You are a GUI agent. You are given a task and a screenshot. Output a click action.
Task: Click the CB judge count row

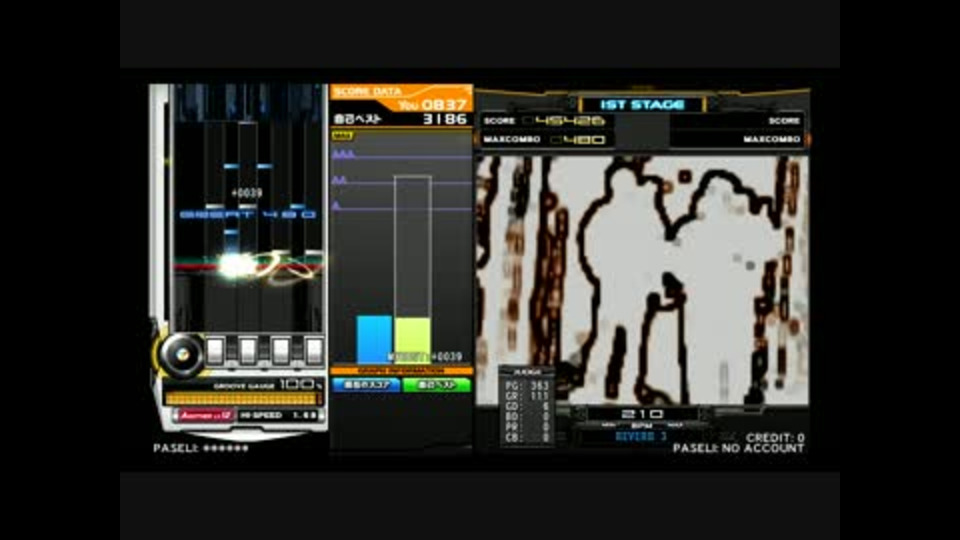[x=527, y=438]
